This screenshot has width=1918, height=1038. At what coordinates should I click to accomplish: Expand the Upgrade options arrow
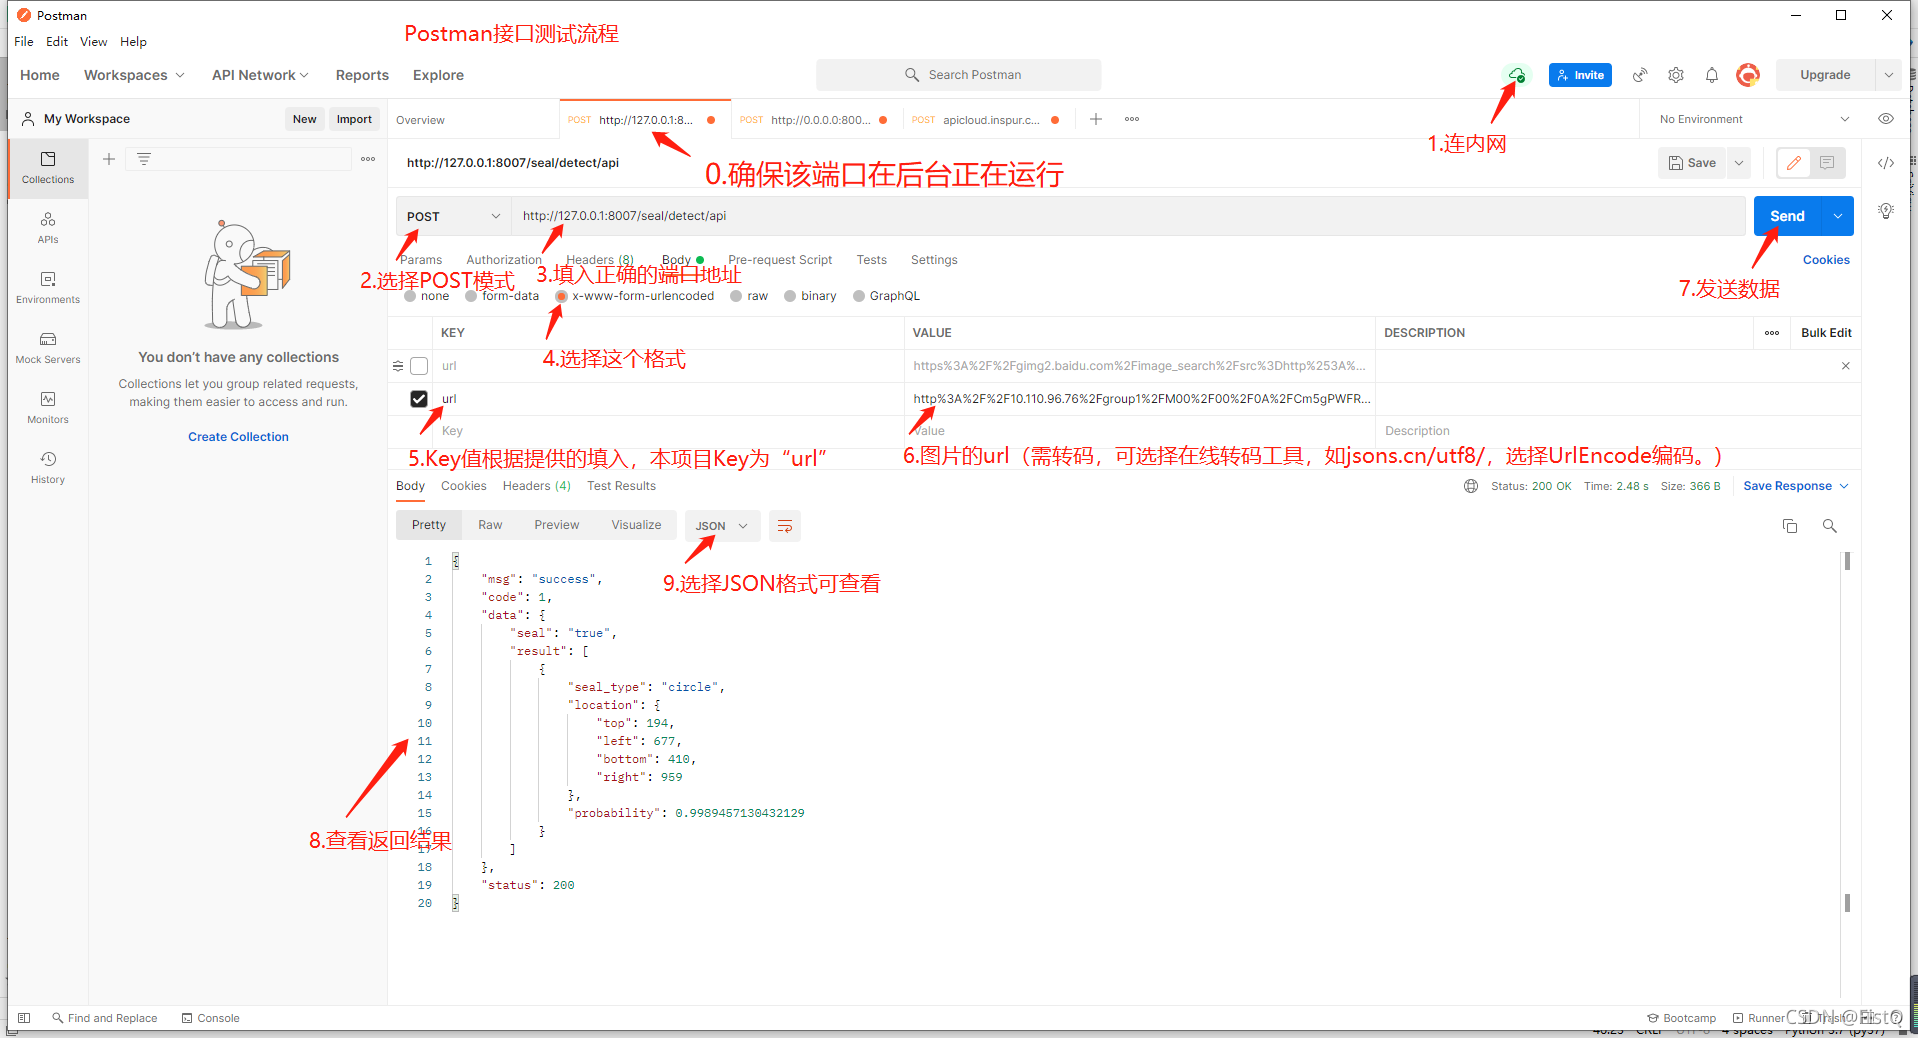pyautogui.click(x=1888, y=75)
